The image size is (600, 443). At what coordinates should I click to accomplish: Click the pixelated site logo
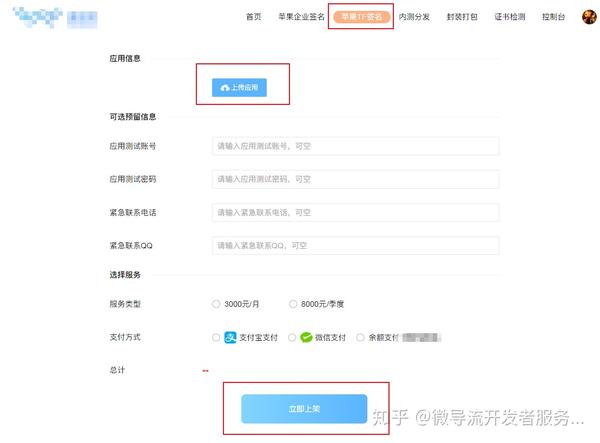coord(55,18)
